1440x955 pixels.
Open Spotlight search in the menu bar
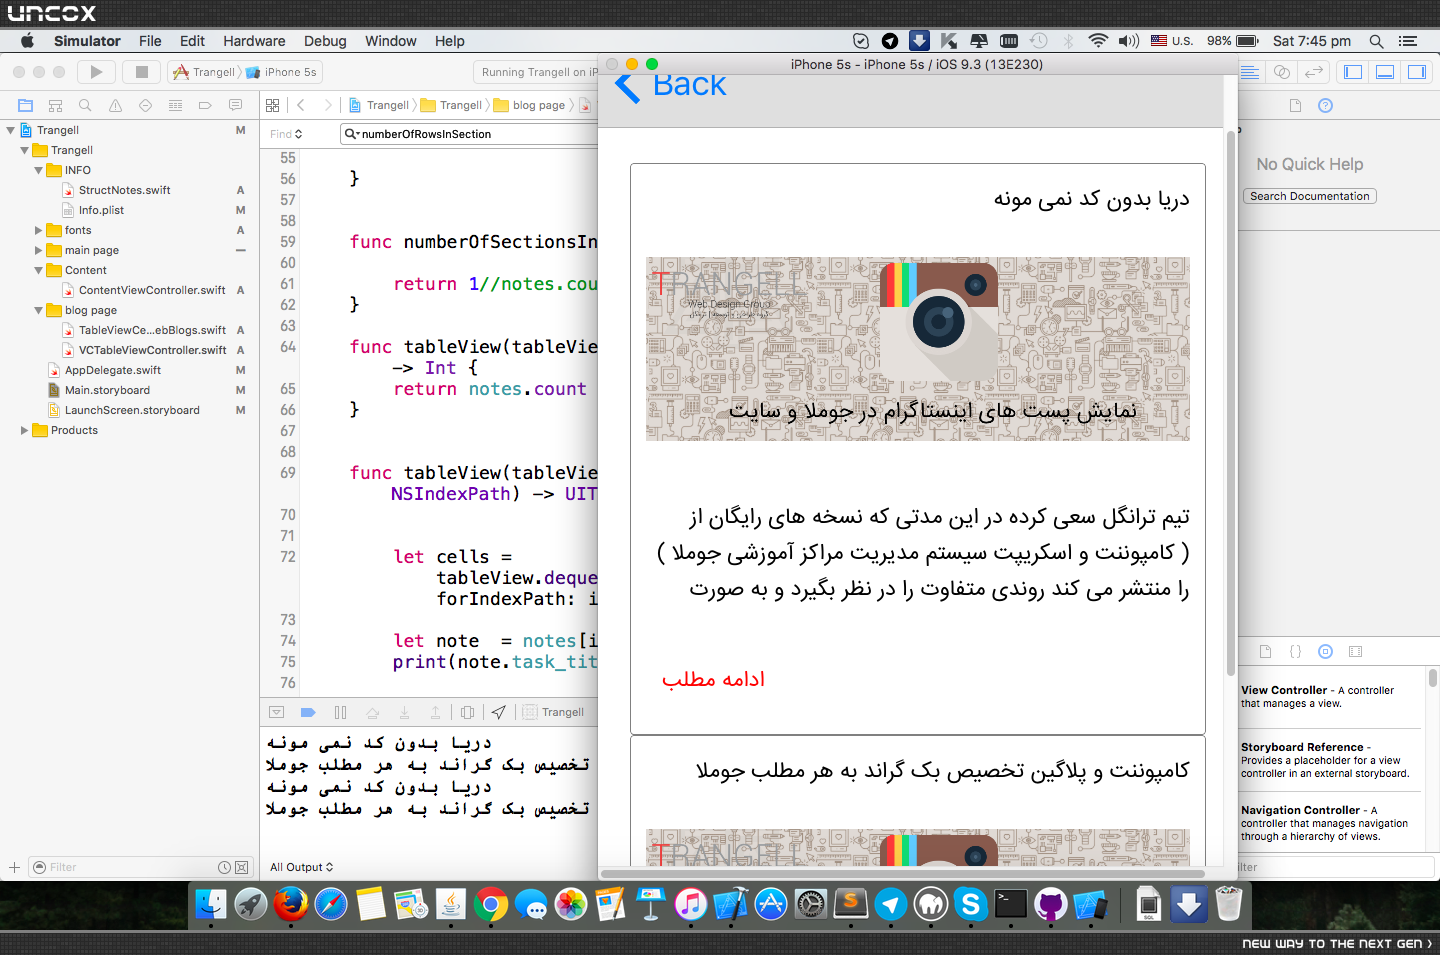point(1376,41)
